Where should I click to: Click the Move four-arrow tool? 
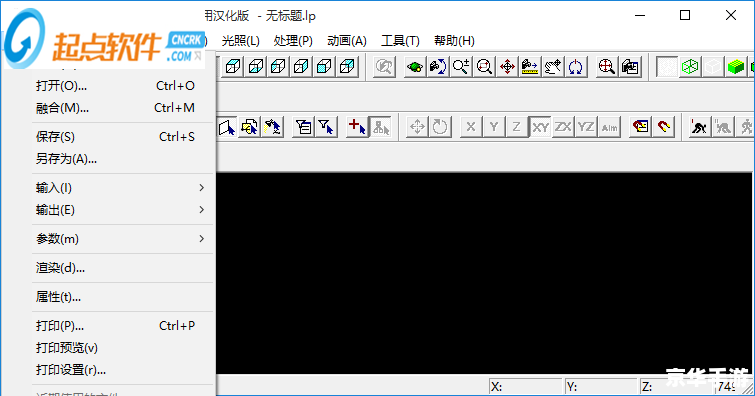click(417, 127)
